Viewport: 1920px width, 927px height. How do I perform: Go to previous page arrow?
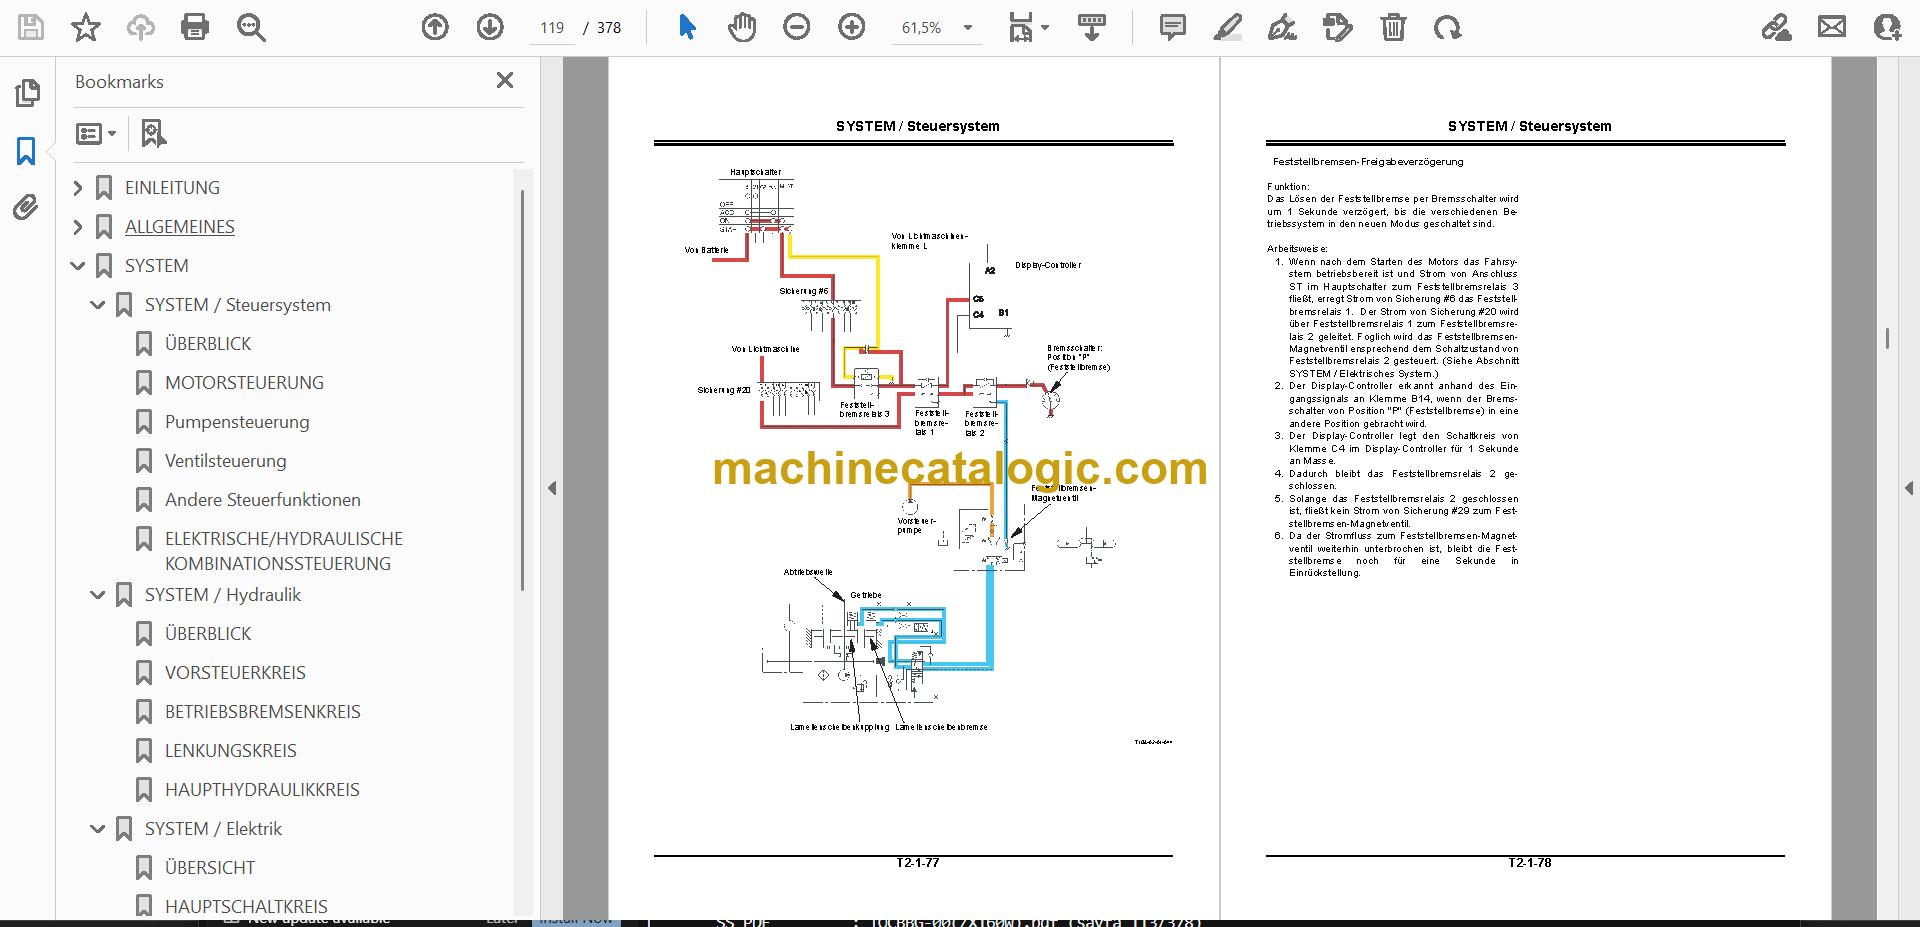pos(435,27)
